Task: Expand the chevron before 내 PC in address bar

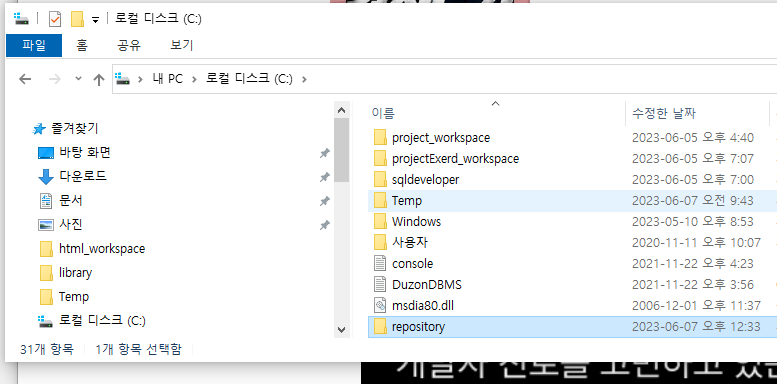Action: point(141,79)
